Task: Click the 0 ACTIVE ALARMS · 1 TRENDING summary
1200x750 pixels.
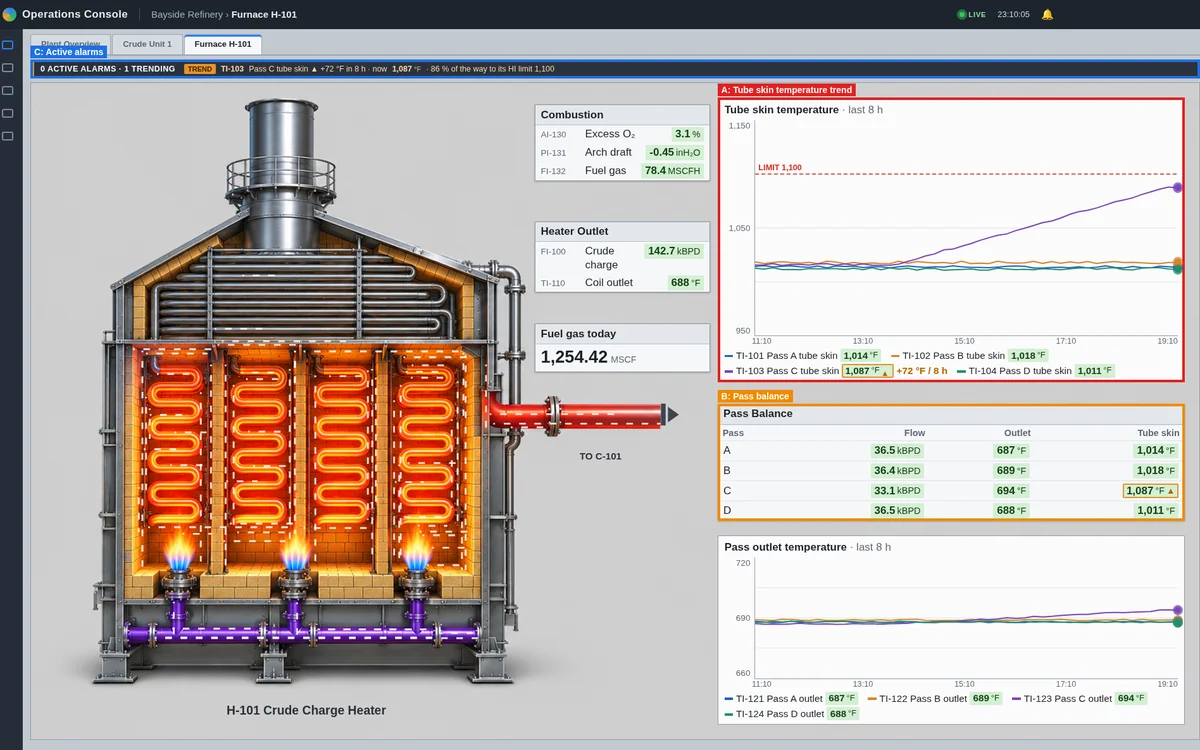Action: tap(107, 69)
